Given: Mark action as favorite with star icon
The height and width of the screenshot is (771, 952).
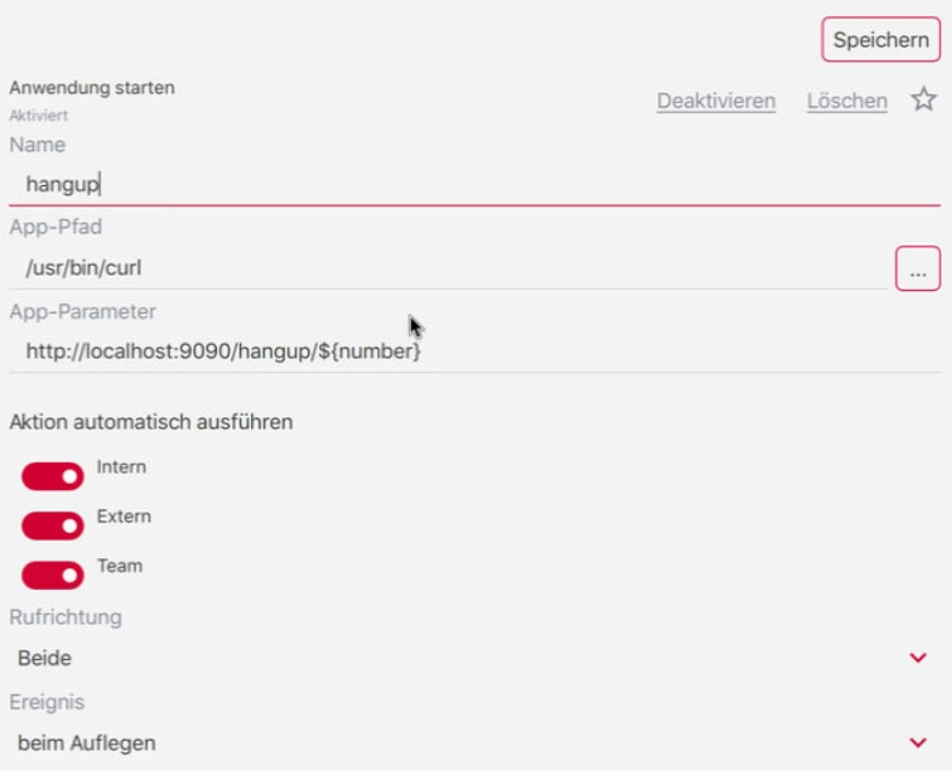Looking at the screenshot, I should click(x=923, y=99).
